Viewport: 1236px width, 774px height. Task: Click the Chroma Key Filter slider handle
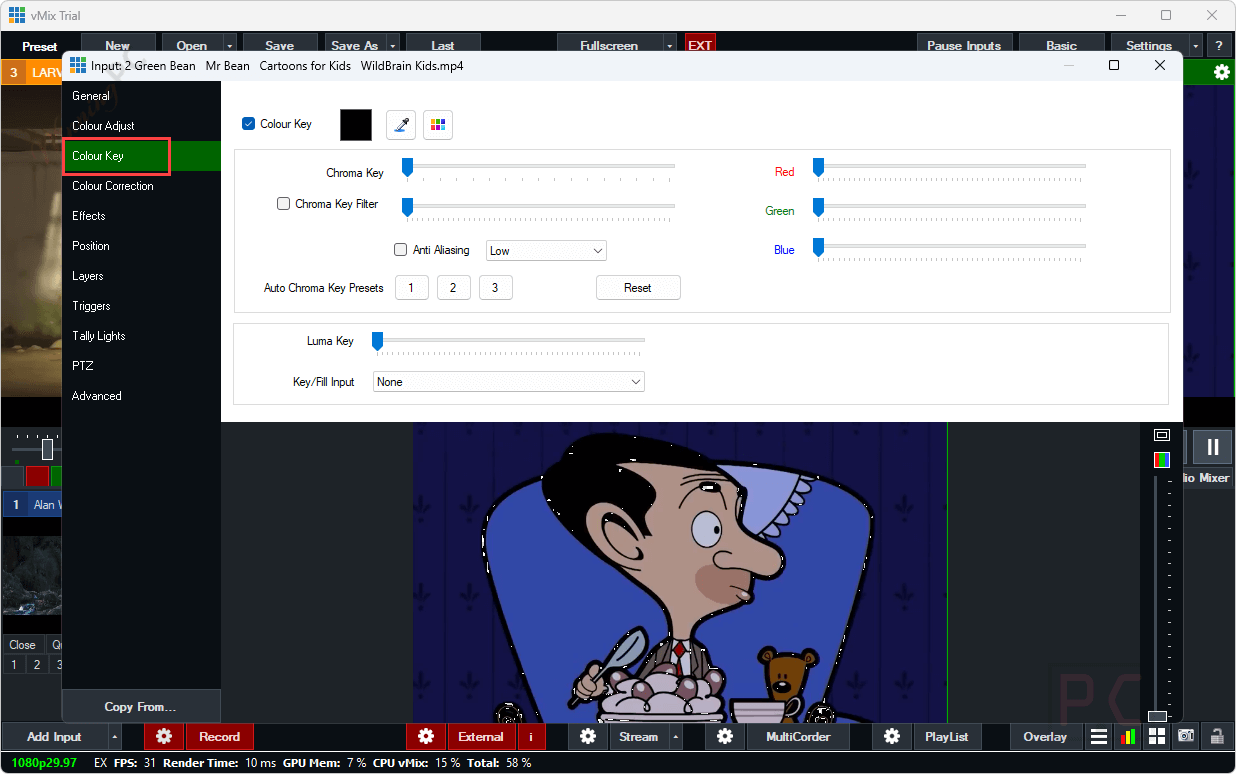coord(407,207)
